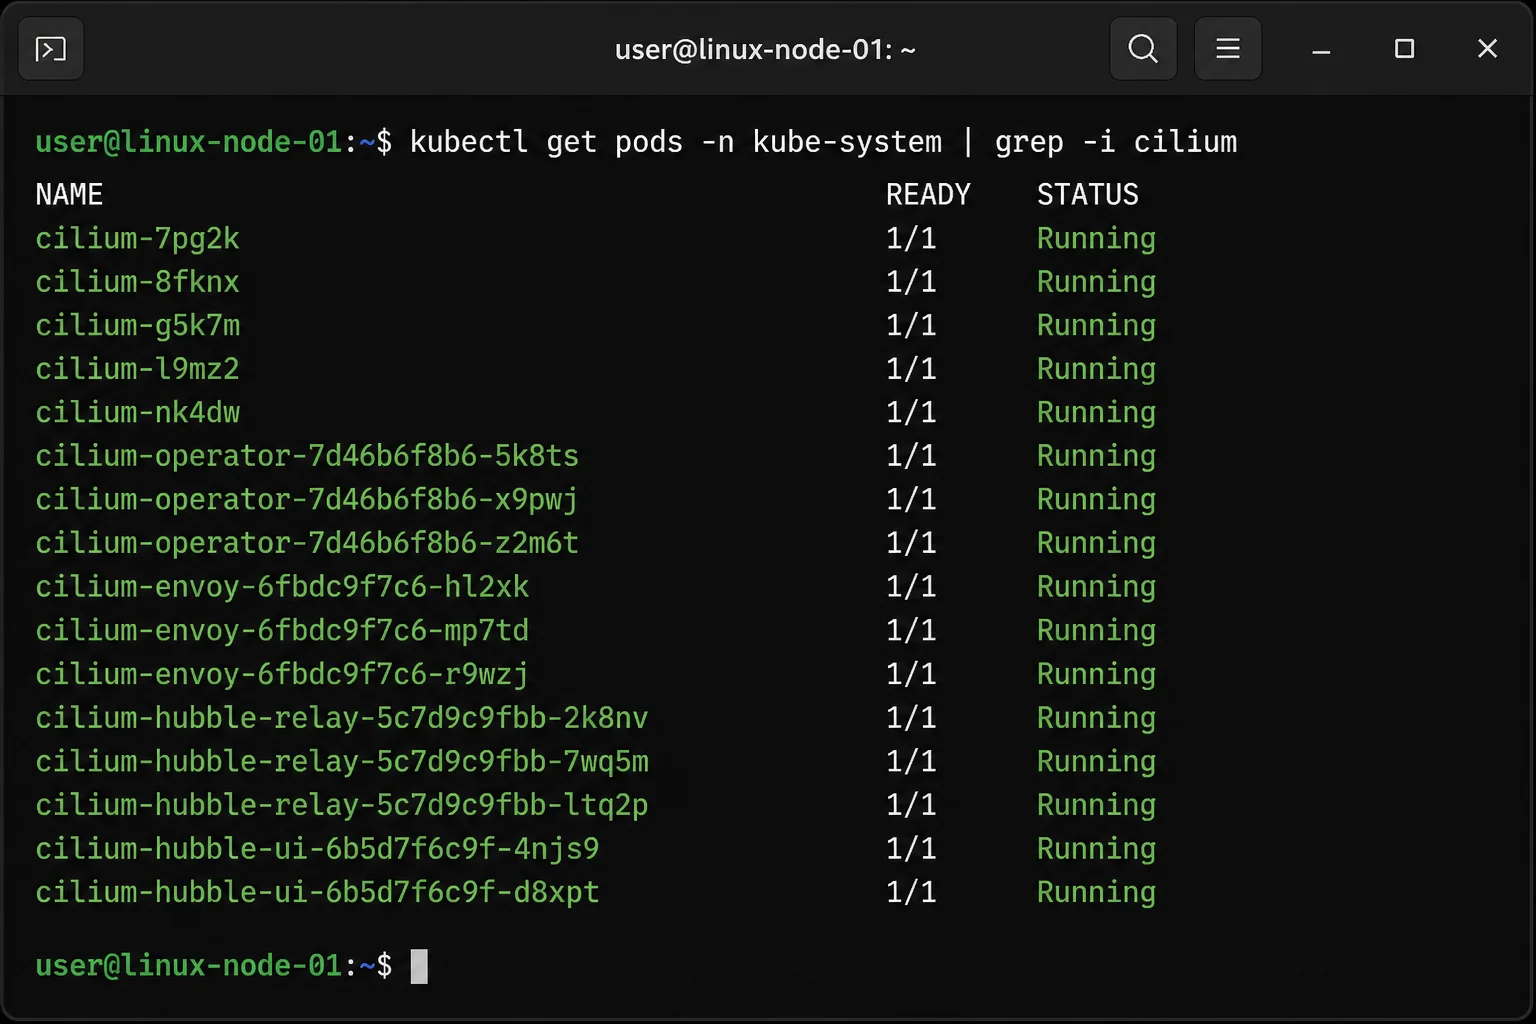Image resolution: width=1536 pixels, height=1024 pixels.
Task: Select pod cilium-hubble-ui-6b5d7f6c9f-d8xpt
Action: pyautogui.click(x=317, y=893)
